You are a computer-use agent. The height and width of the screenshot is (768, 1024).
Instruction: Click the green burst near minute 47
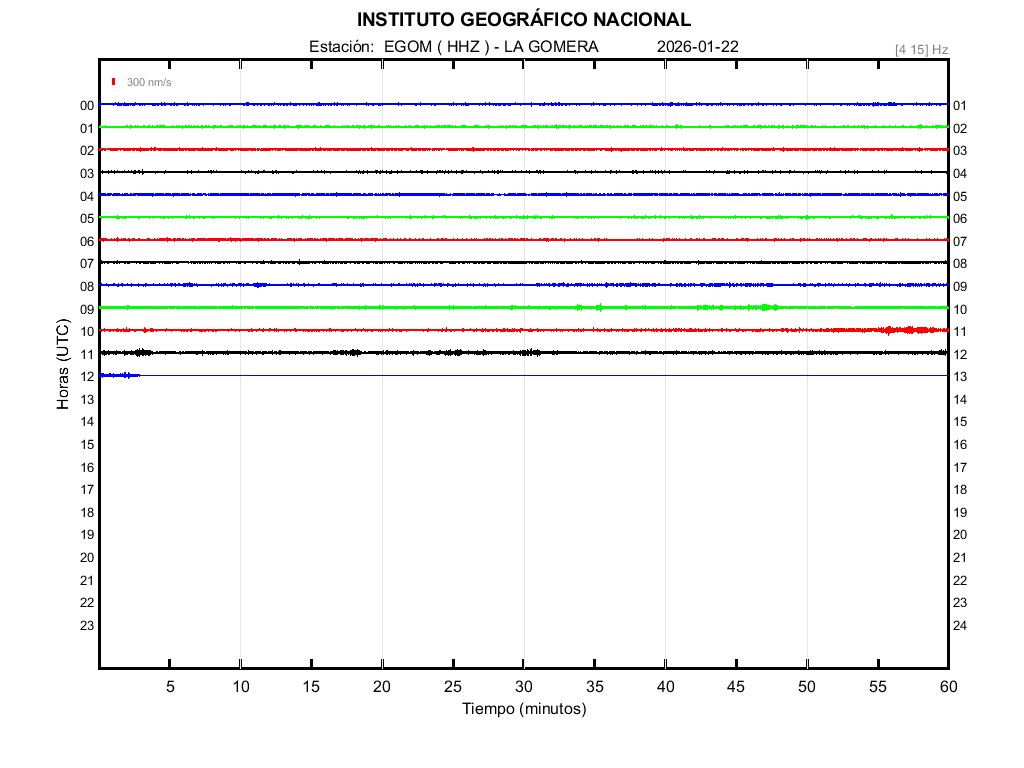pyautogui.click(x=766, y=307)
